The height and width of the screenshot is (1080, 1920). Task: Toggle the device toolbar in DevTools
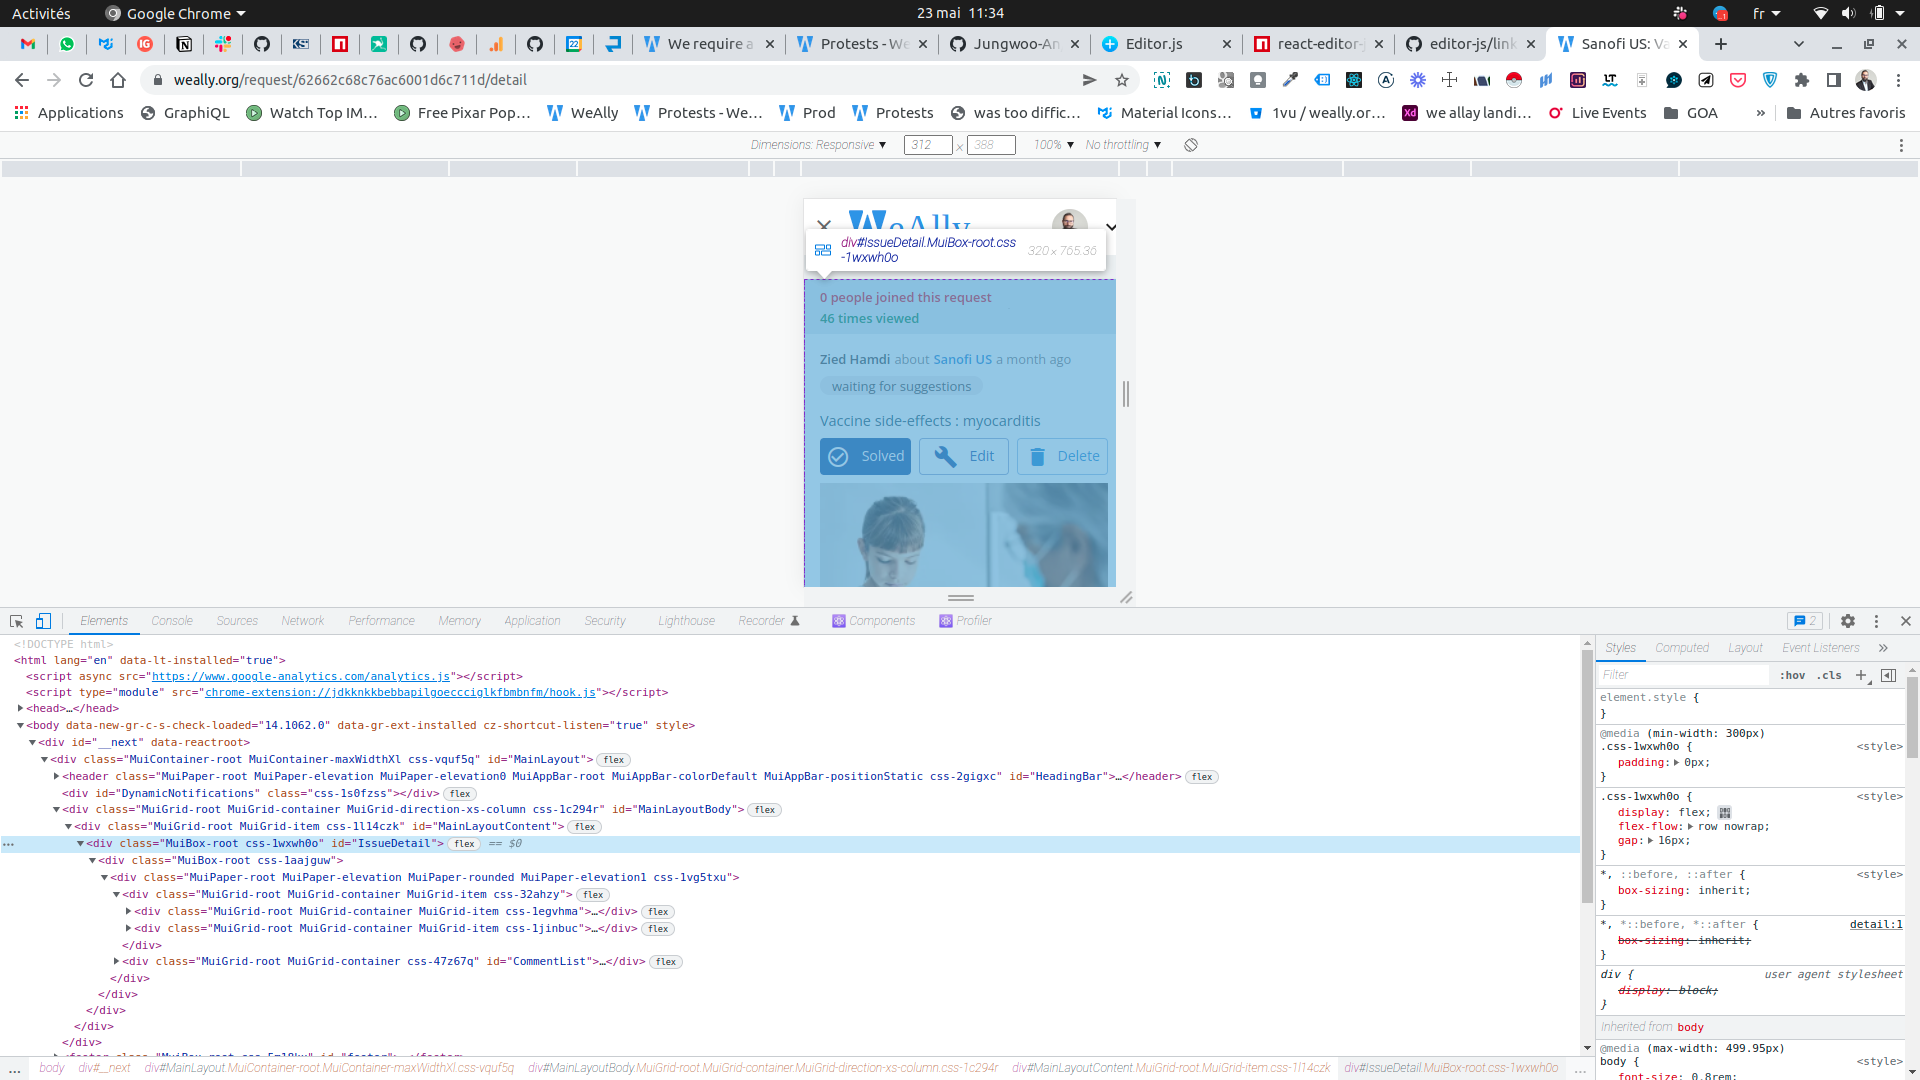pyautogui.click(x=43, y=621)
